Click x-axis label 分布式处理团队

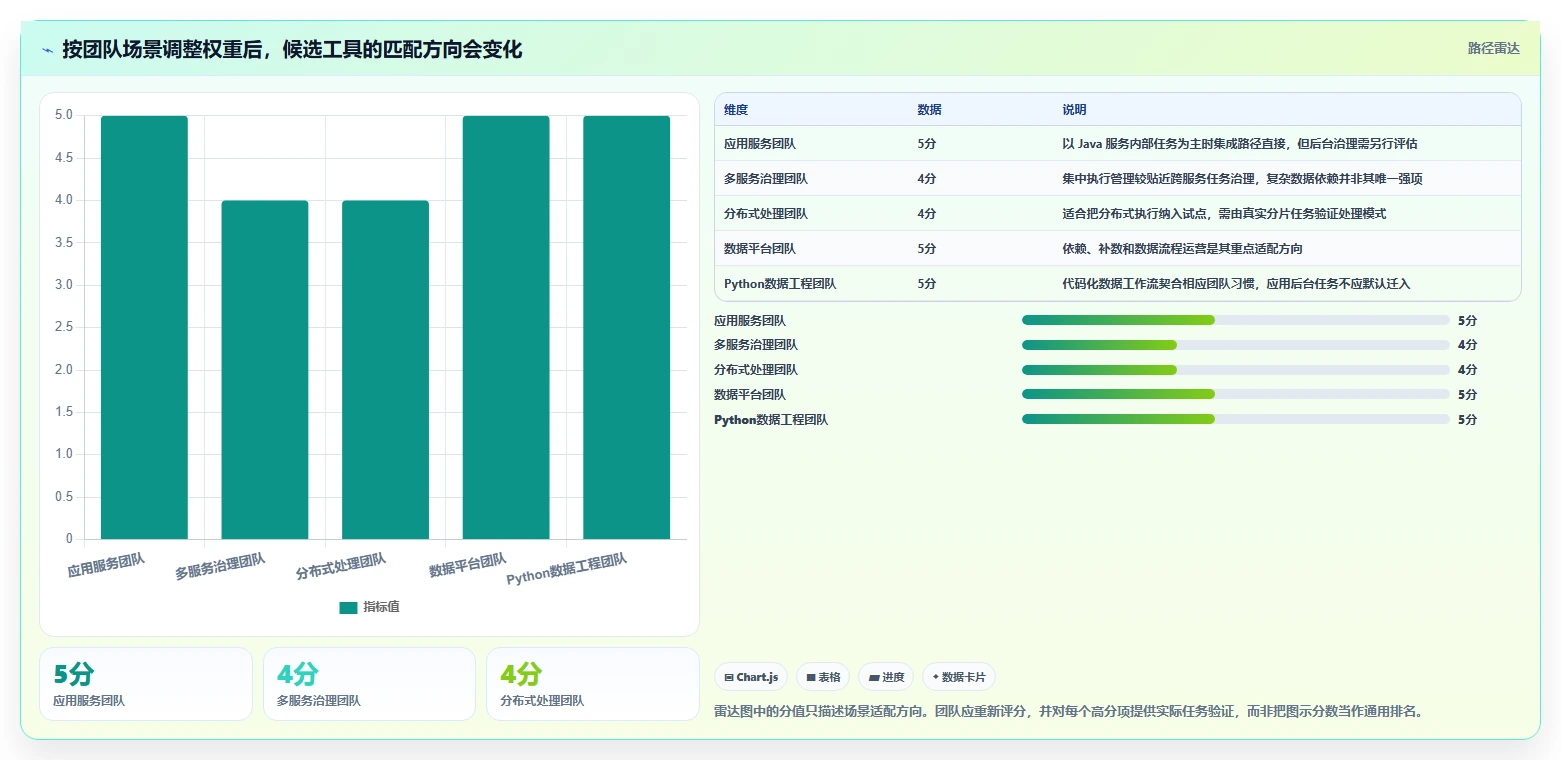pyautogui.click(x=341, y=567)
